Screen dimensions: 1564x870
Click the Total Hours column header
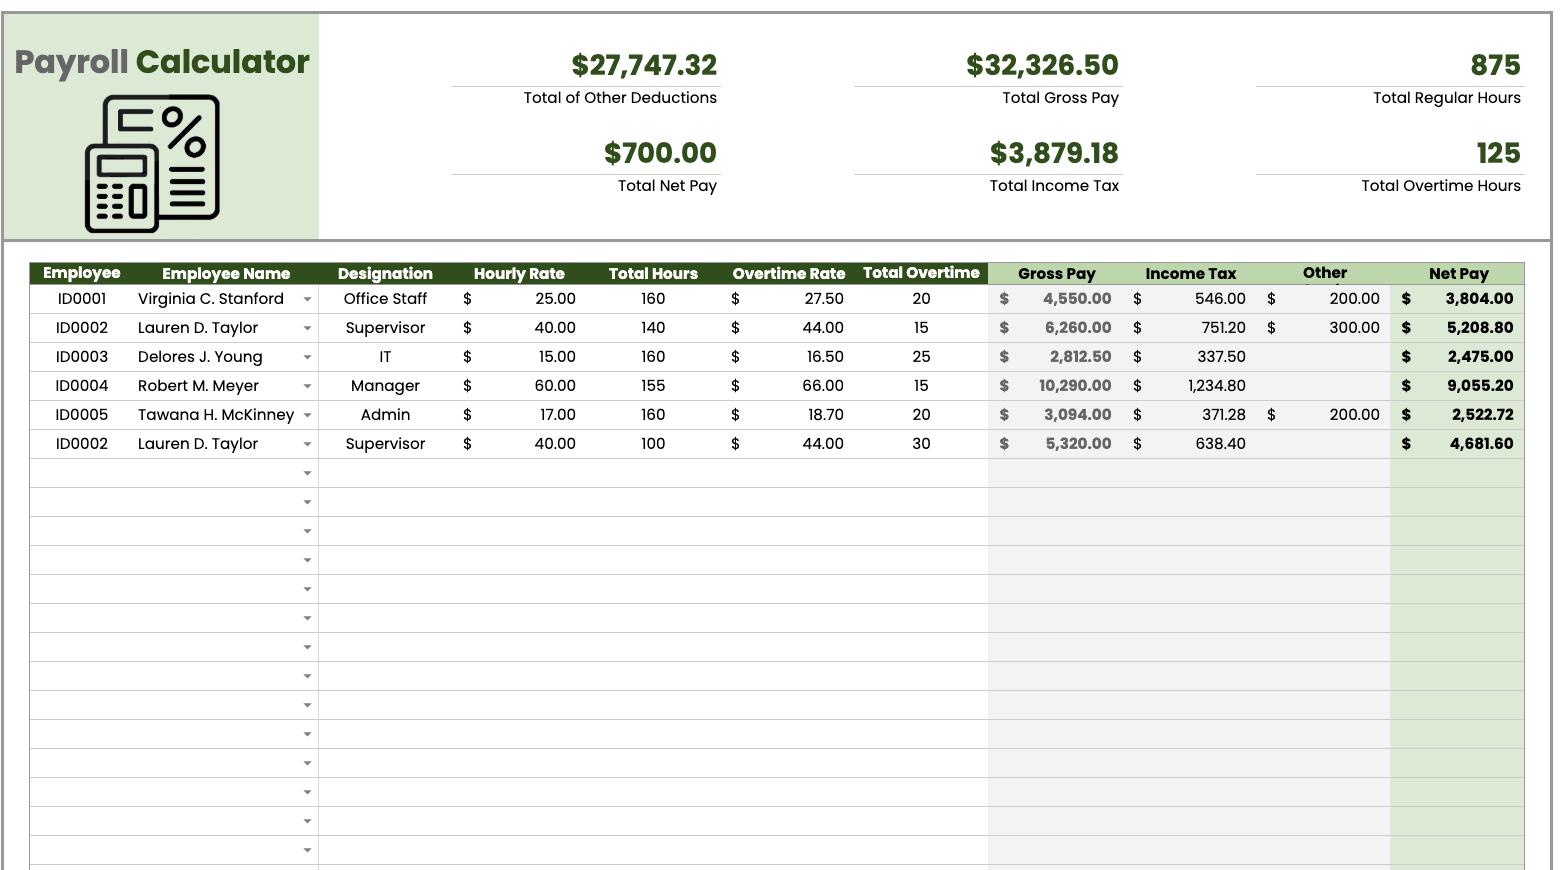[x=653, y=274]
